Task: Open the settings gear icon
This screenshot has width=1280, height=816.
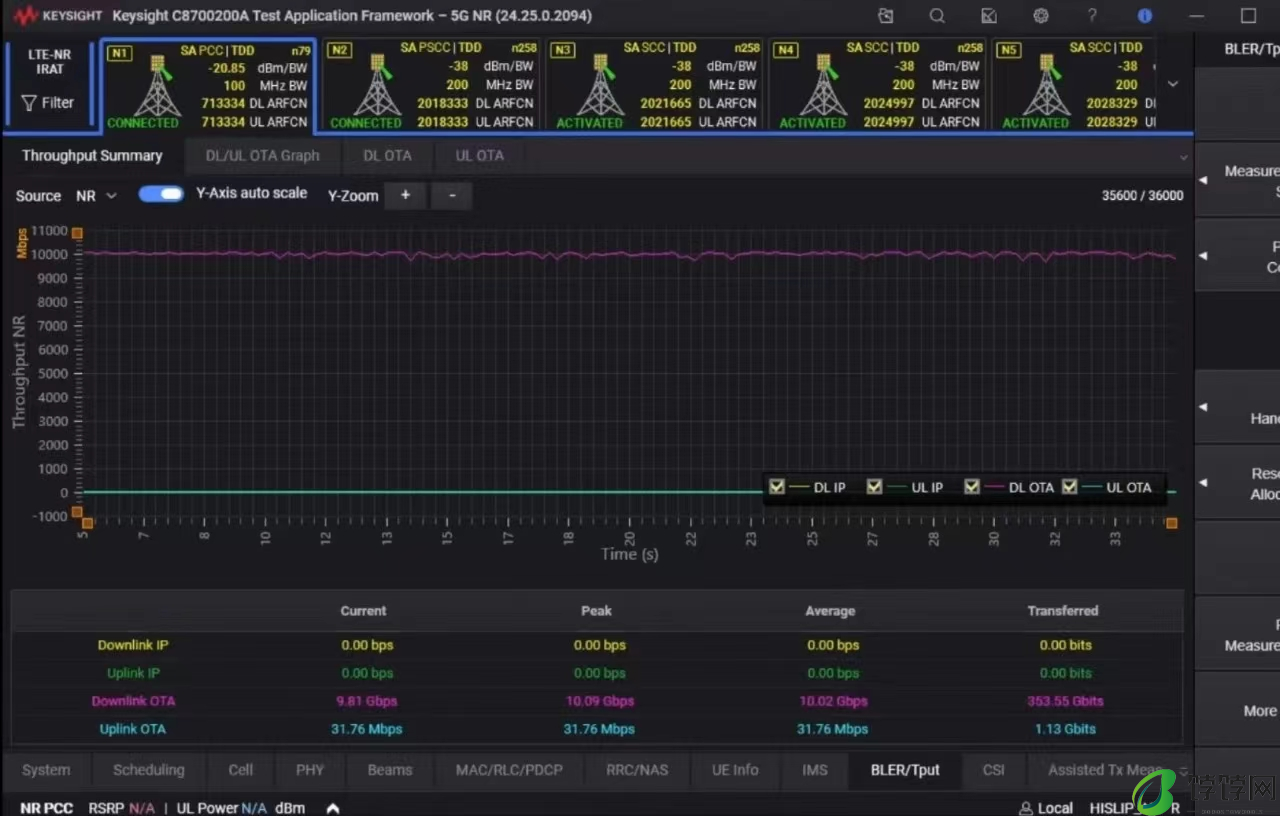Action: (x=1041, y=16)
